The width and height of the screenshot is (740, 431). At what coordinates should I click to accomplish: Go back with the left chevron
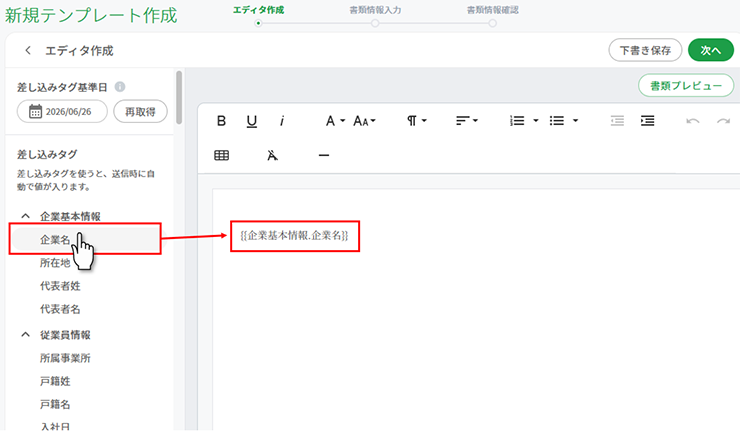coord(28,51)
